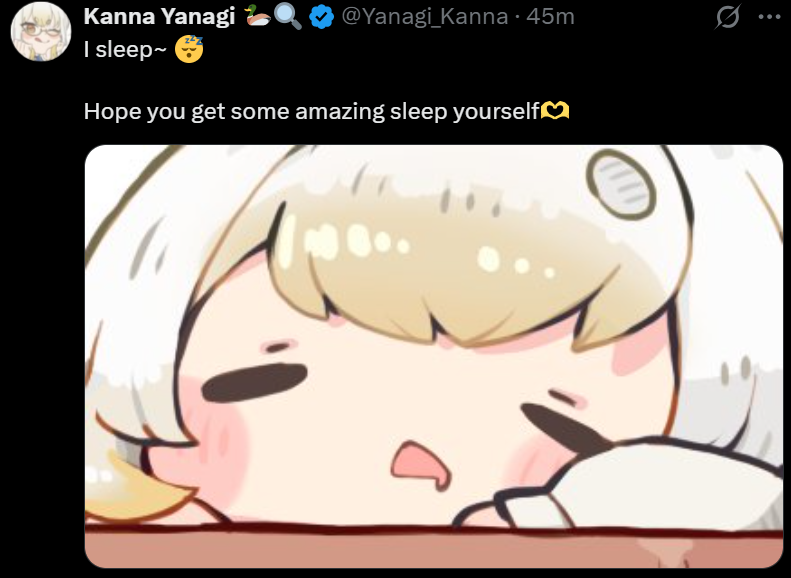Click the blue verified checkmark badge

pos(321,17)
